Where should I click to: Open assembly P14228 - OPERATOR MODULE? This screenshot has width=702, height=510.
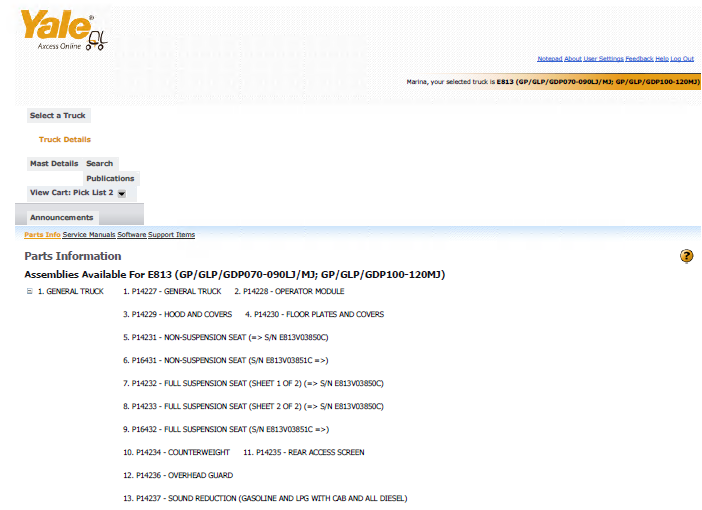[x=289, y=291]
